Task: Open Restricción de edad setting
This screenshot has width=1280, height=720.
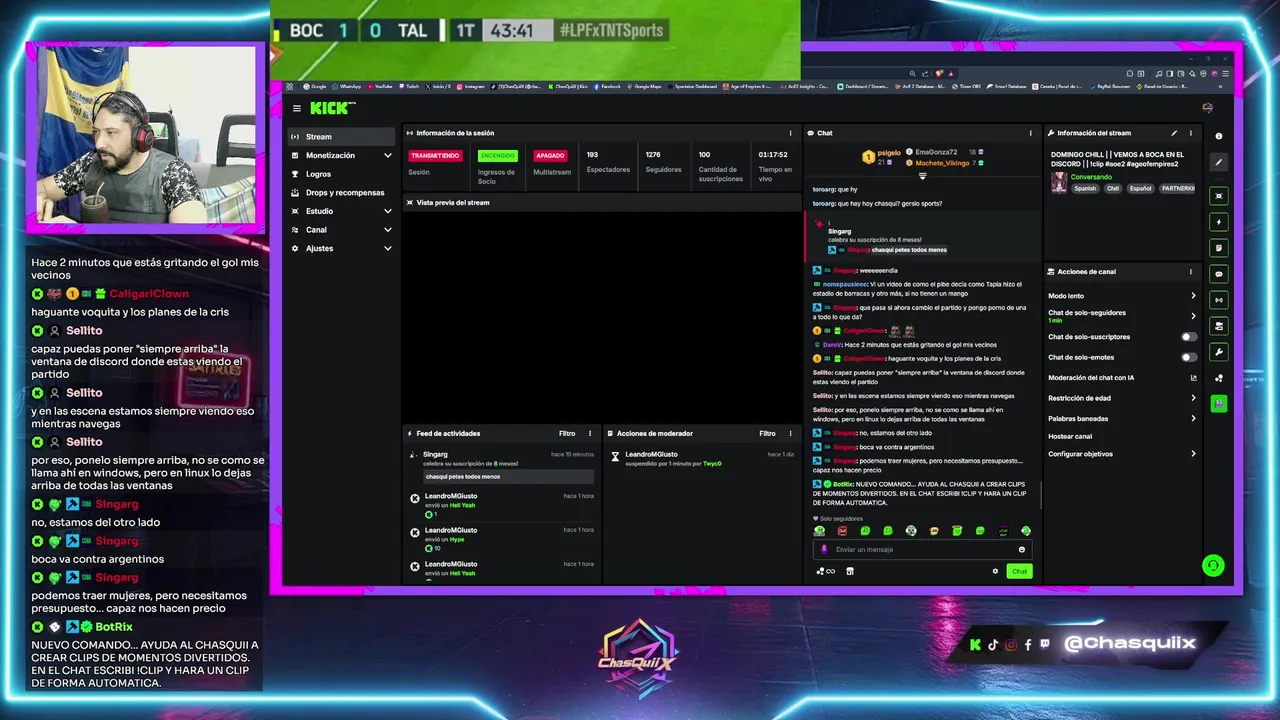Action: pyautogui.click(x=1122, y=398)
